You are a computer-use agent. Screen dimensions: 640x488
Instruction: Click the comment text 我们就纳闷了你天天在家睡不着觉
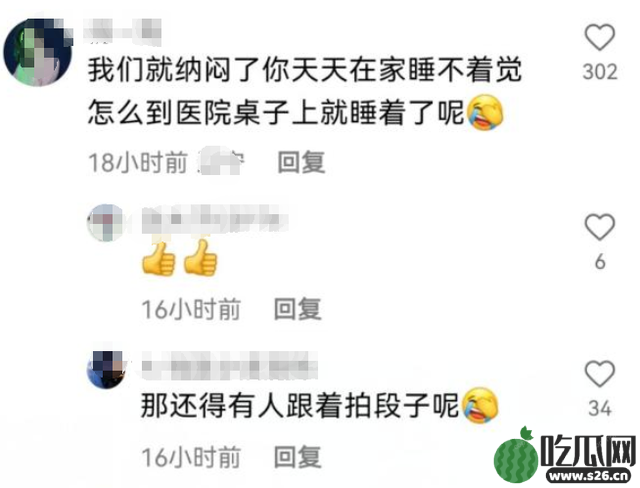[304, 70]
